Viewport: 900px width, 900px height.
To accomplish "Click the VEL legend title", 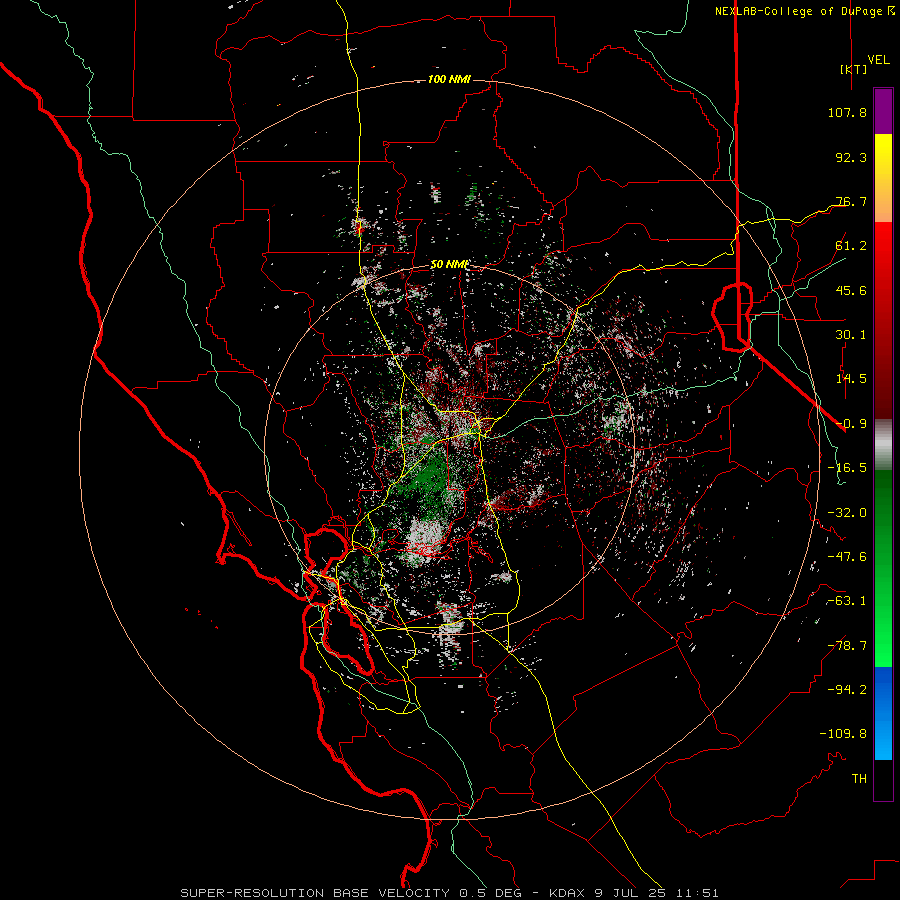I will pyautogui.click(x=878, y=60).
